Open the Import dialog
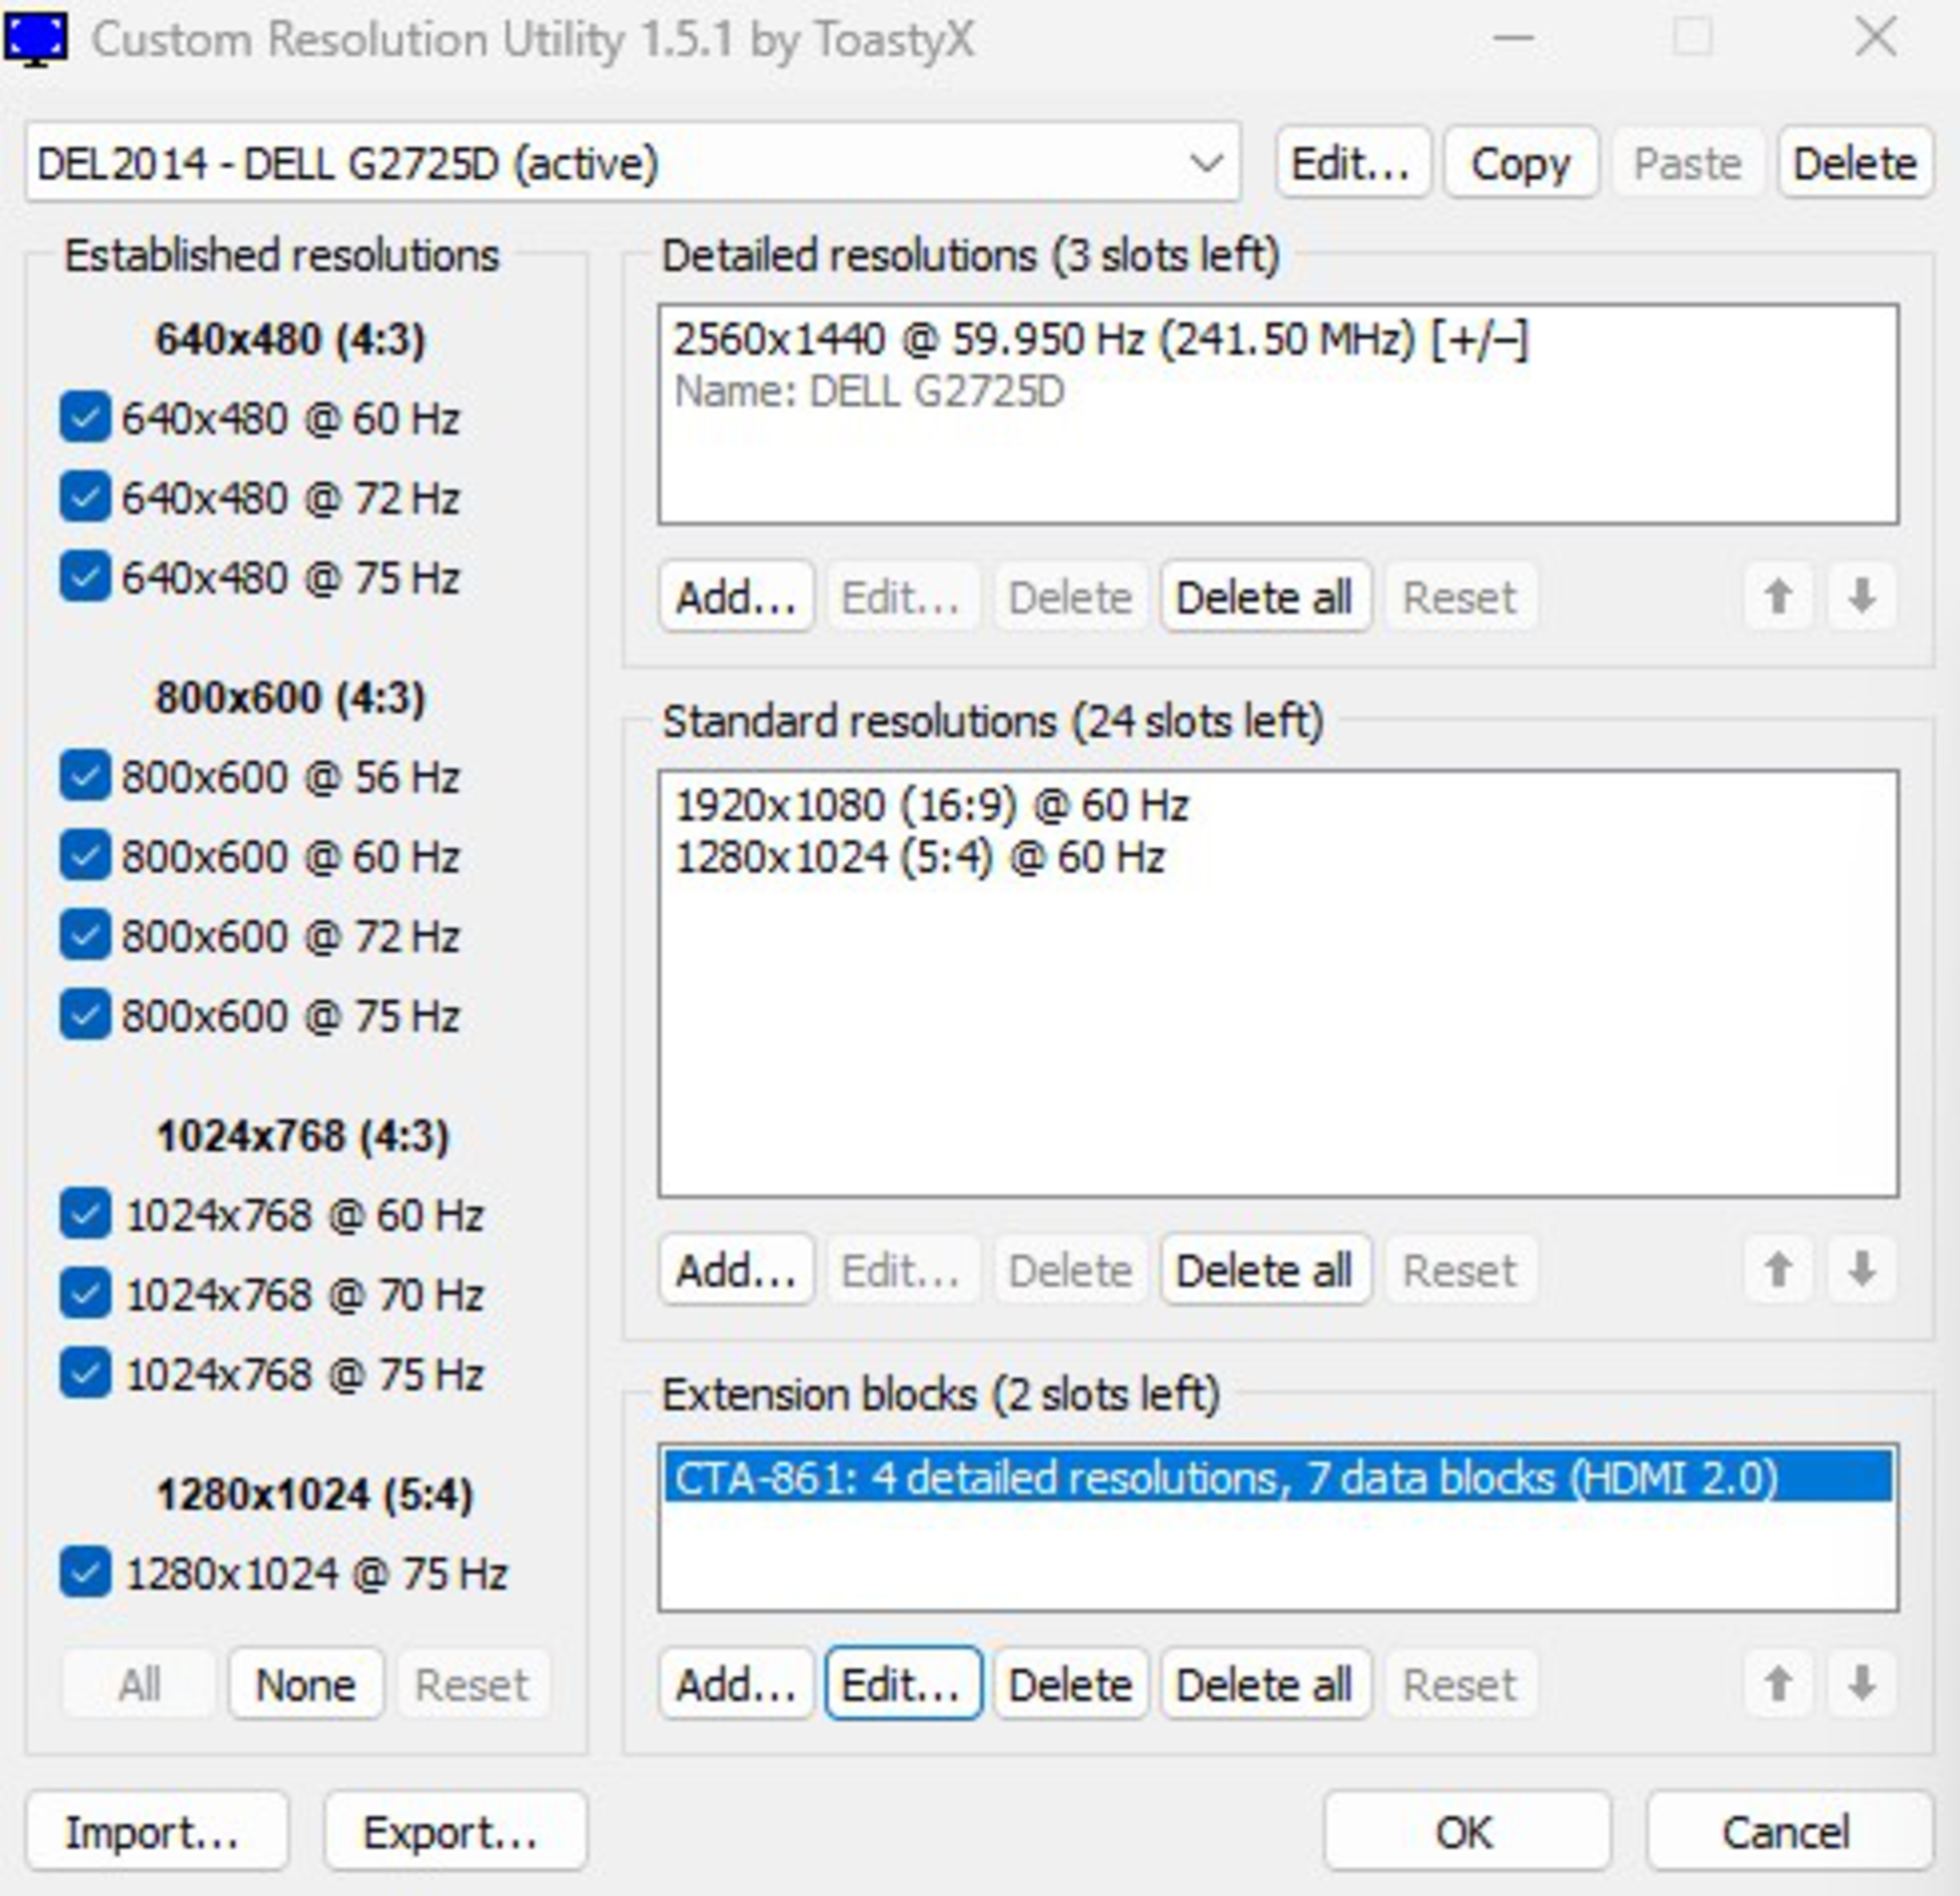 coord(157,1832)
